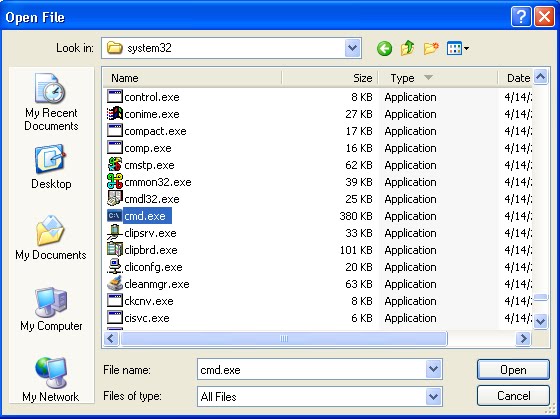This screenshot has height=419, width=560.
Task: Go up one folder level
Action: click(x=408, y=48)
